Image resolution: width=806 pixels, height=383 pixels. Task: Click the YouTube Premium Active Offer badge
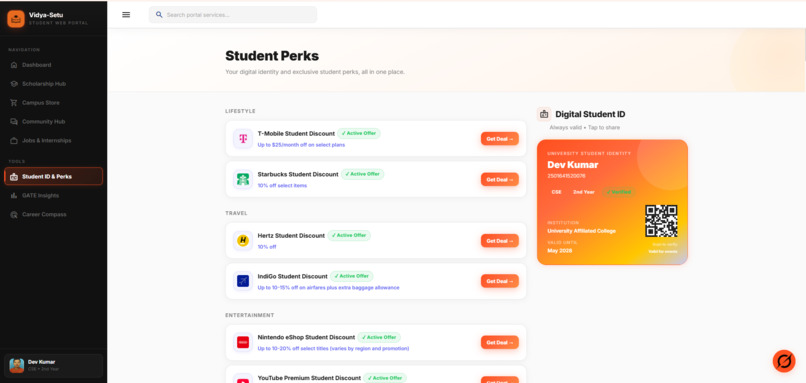tap(385, 378)
